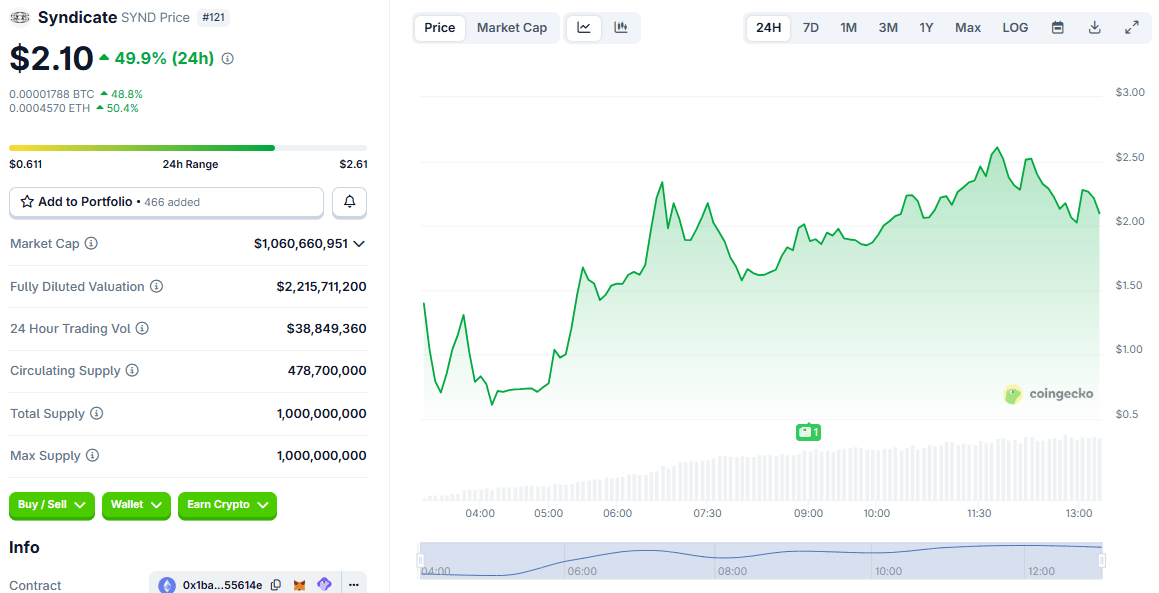Switch to candlestick chart view
This screenshot has width=1159, height=593.
(x=620, y=28)
